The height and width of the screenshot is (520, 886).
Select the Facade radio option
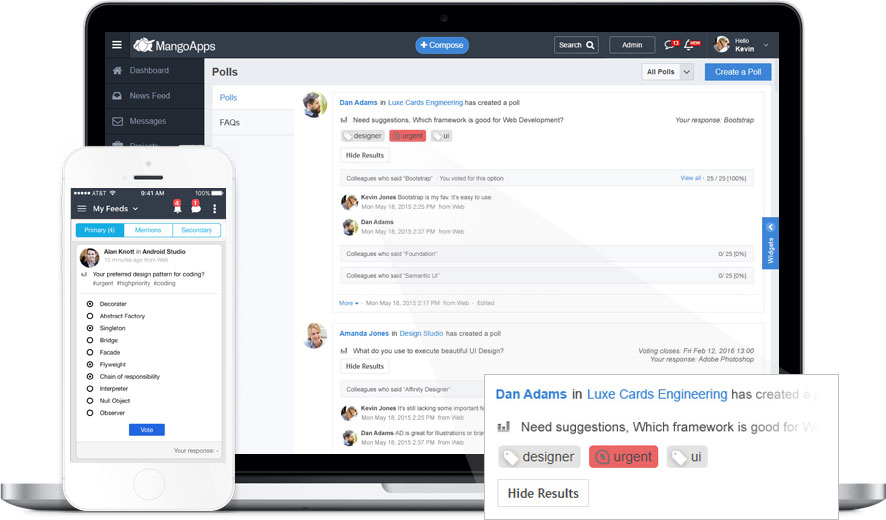(90, 352)
